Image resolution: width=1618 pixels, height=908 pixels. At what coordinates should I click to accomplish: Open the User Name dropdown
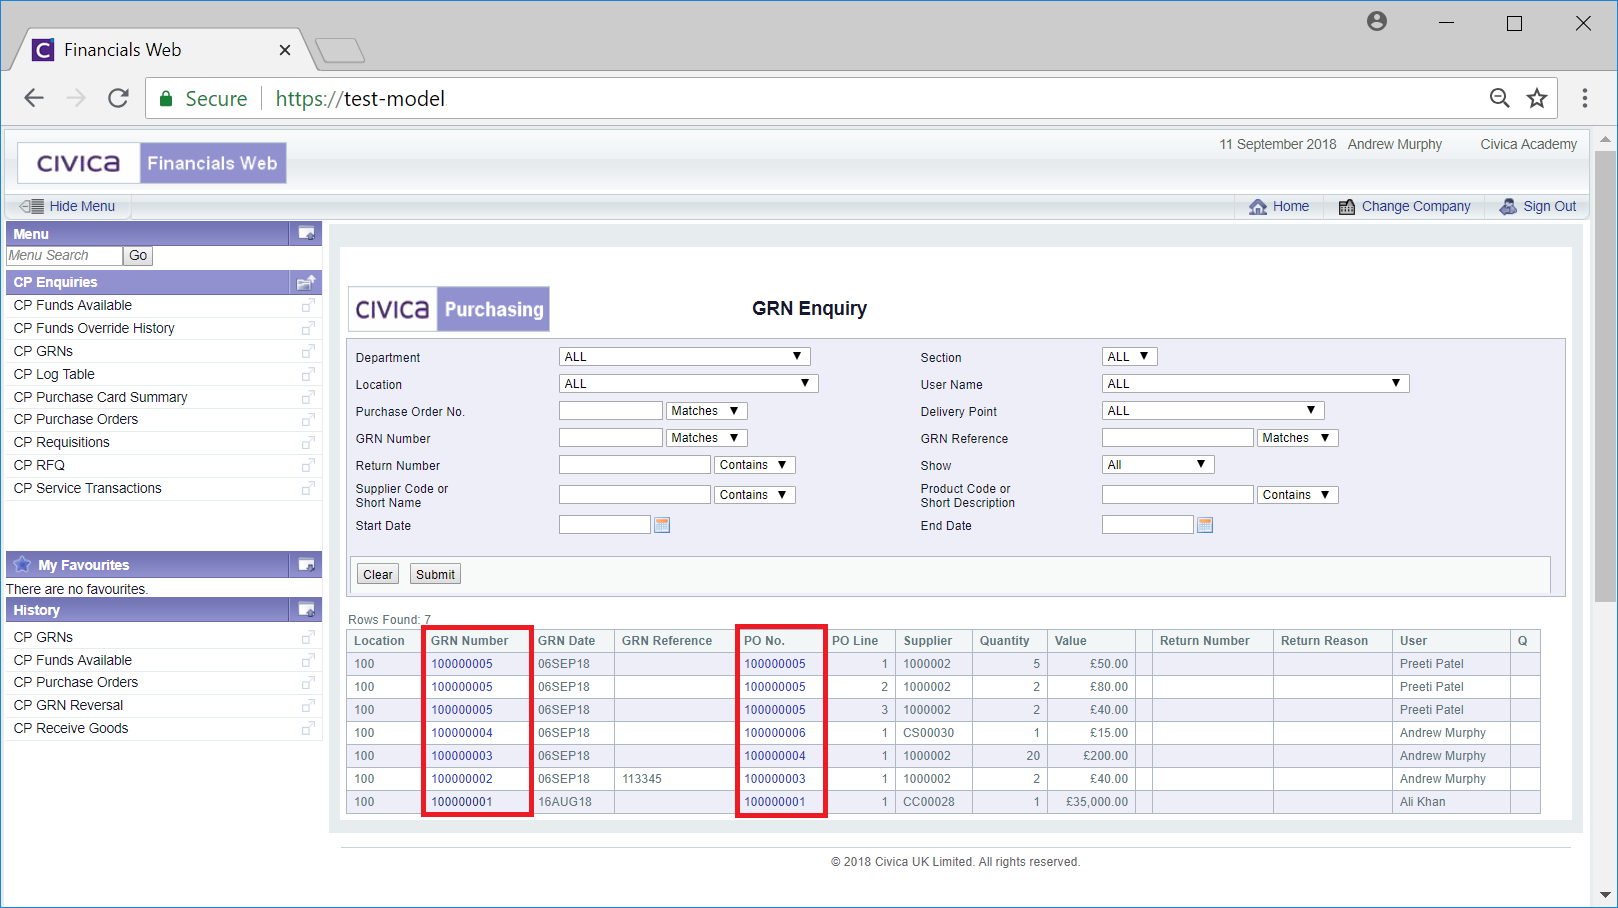click(x=1255, y=384)
